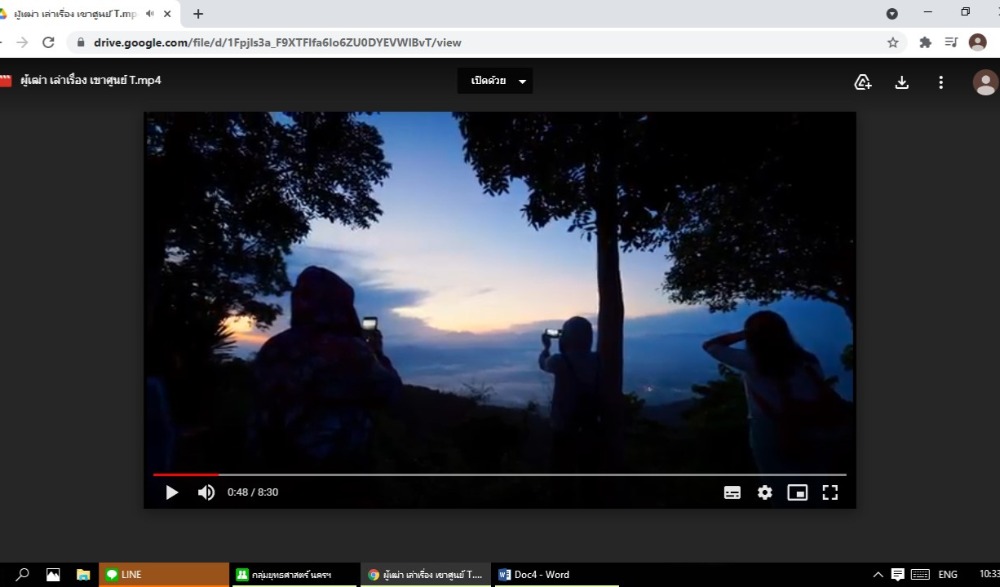Open Chrome media control icon
The width and height of the screenshot is (1000, 587).
951,43
